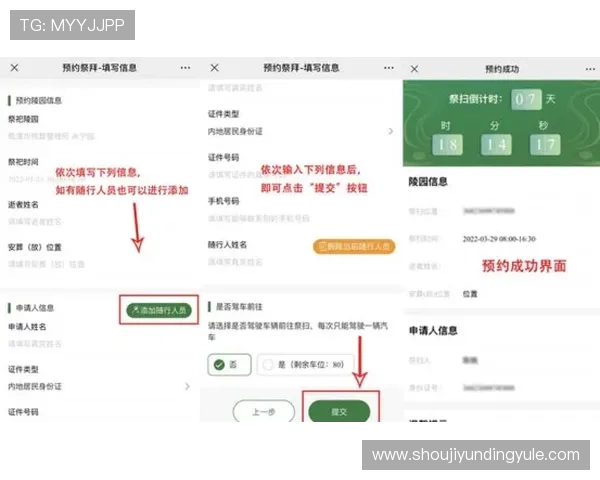This screenshot has width=600, height=480.
Task: Click 内地居民身份证 text on first screen
Action: (x=35, y=386)
